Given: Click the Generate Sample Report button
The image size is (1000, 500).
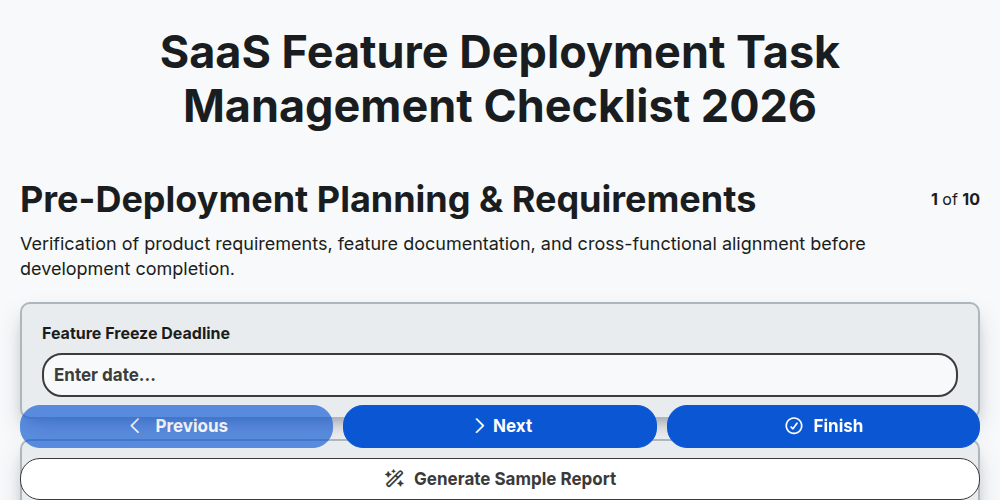Looking at the screenshot, I should point(499,479).
